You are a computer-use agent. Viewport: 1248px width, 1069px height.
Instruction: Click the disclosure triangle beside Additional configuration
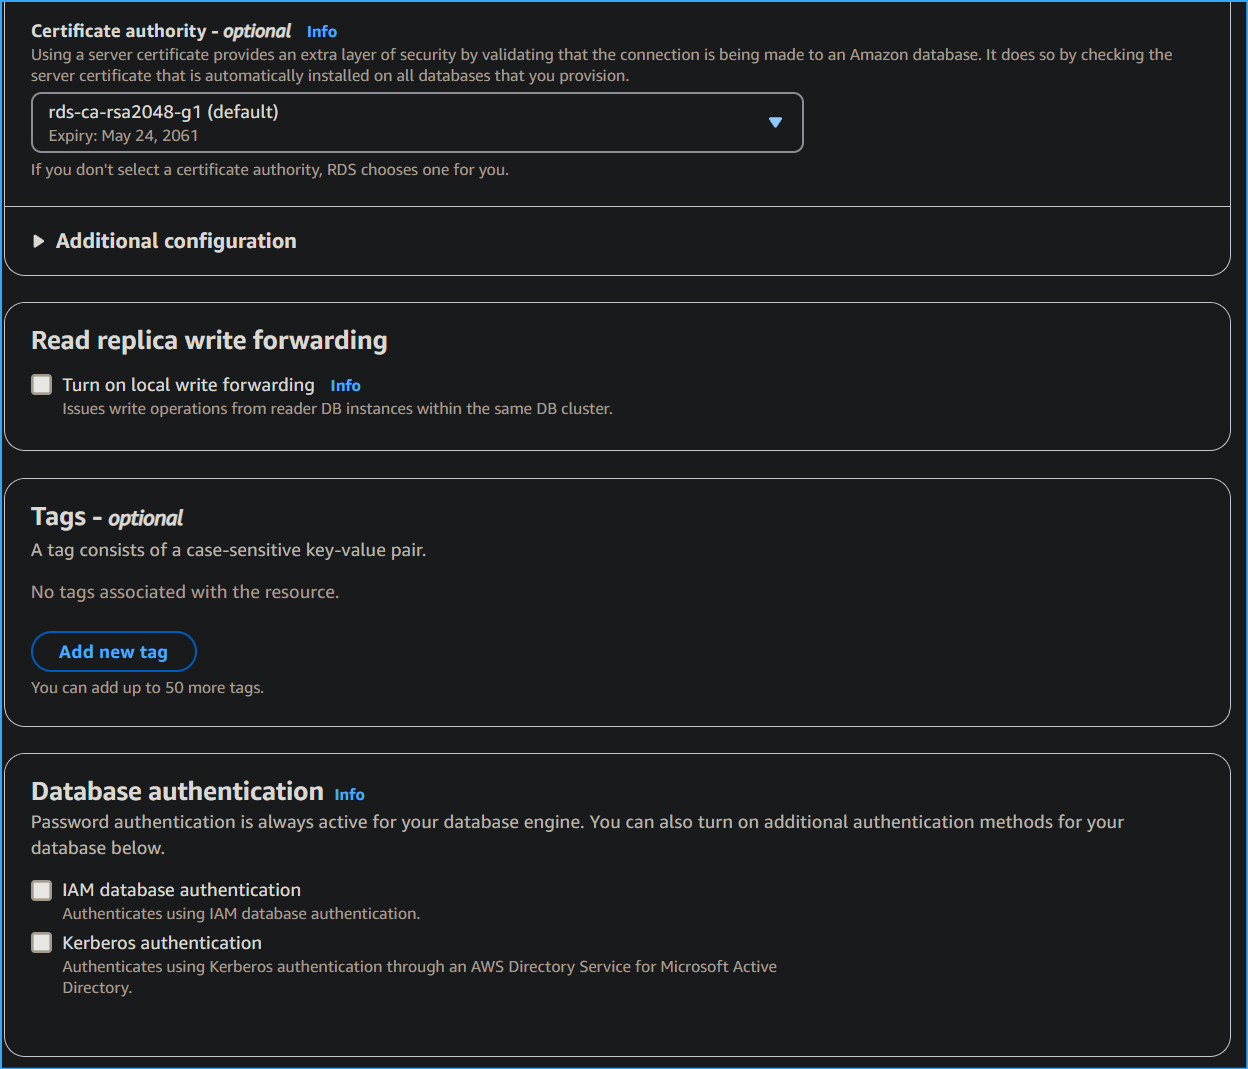coord(39,240)
